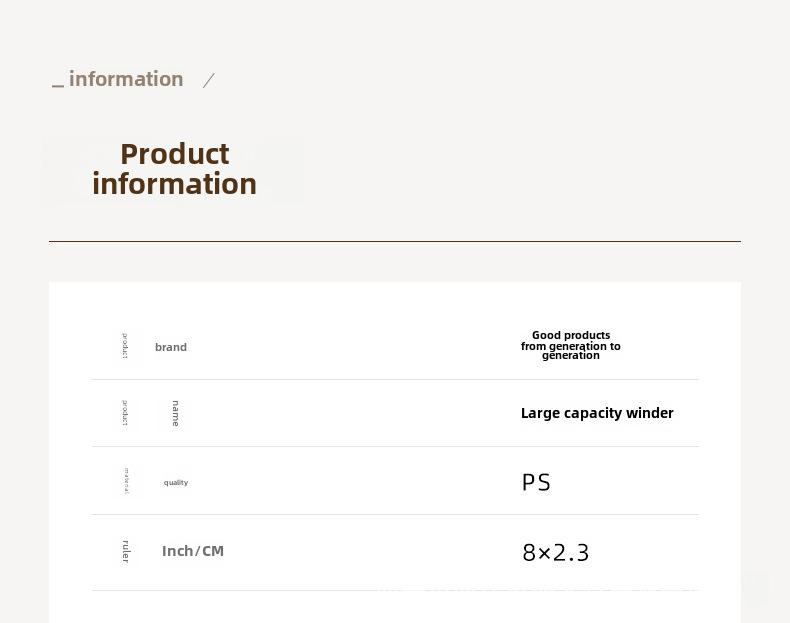Click the 'brand' label
790x623 pixels.
coord(171,347)
